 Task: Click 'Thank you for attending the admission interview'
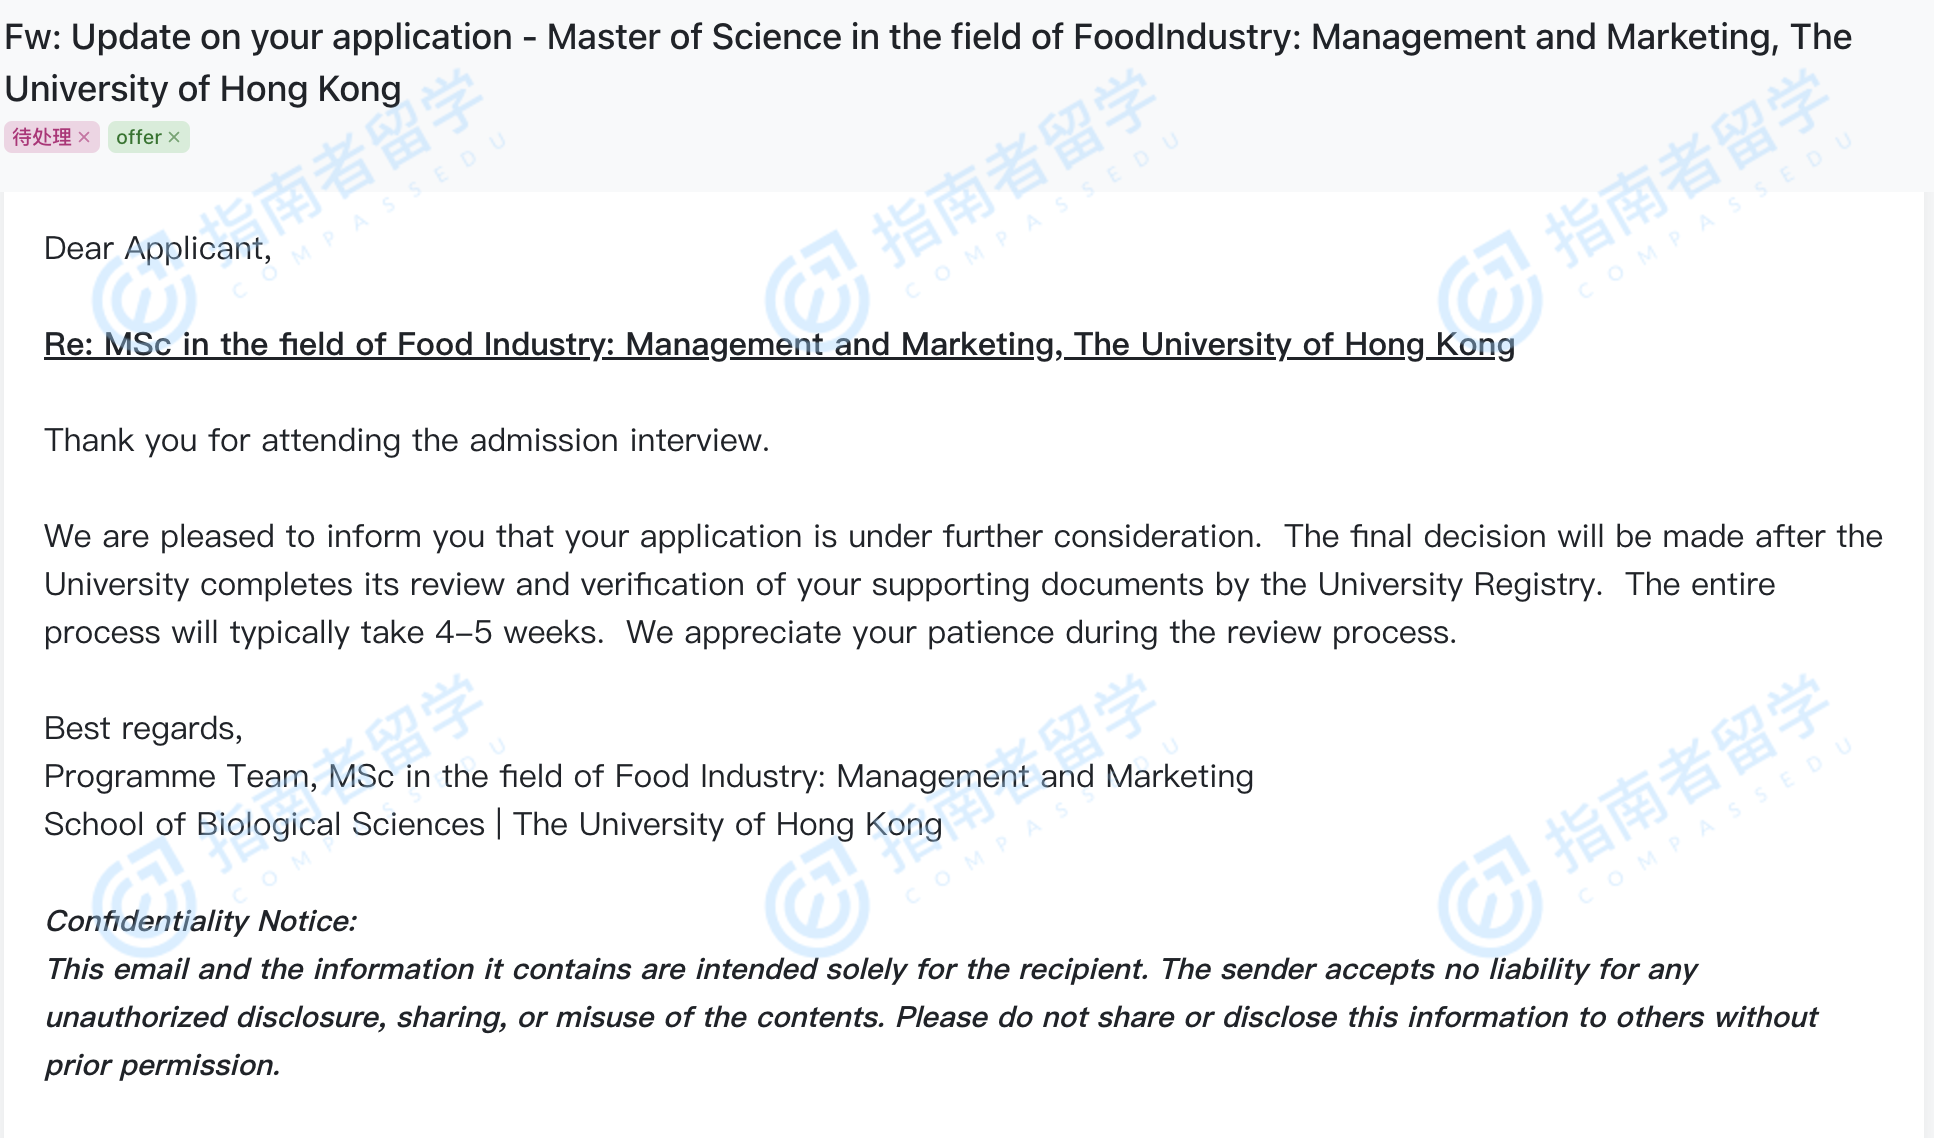pos(406,440)
